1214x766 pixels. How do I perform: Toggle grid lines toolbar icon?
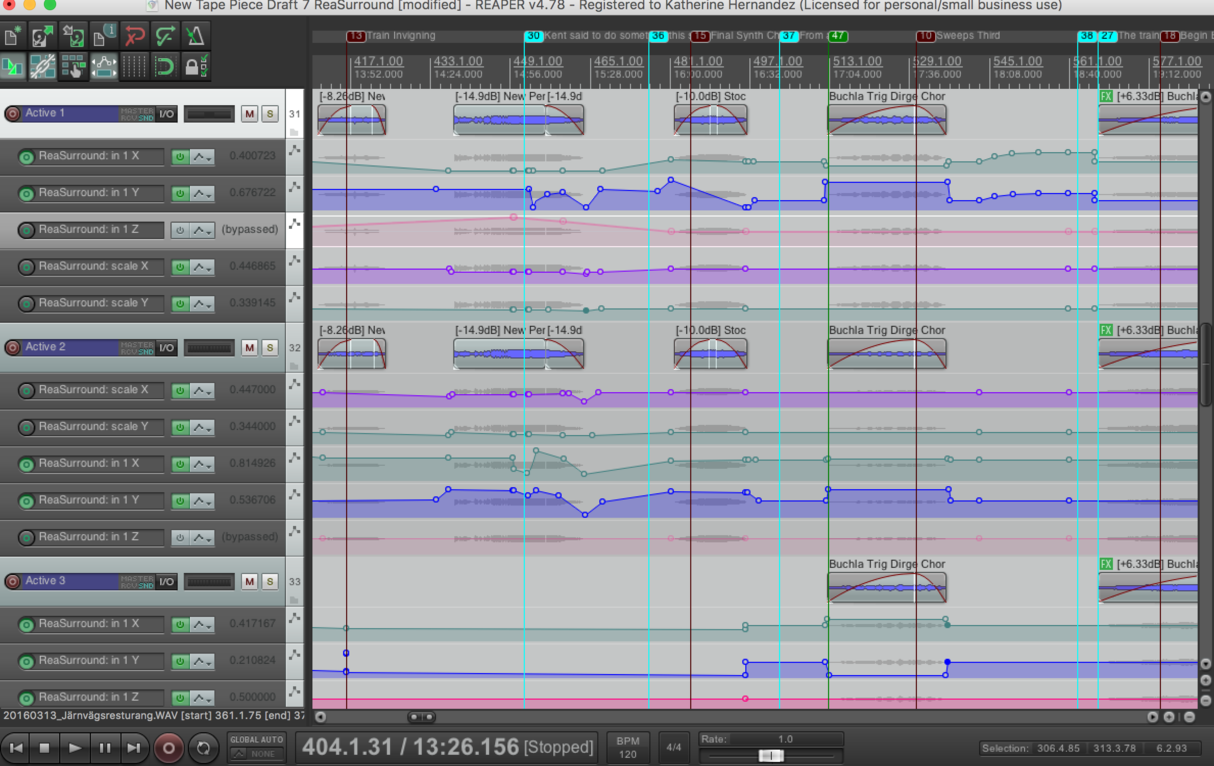click(134, 67)
